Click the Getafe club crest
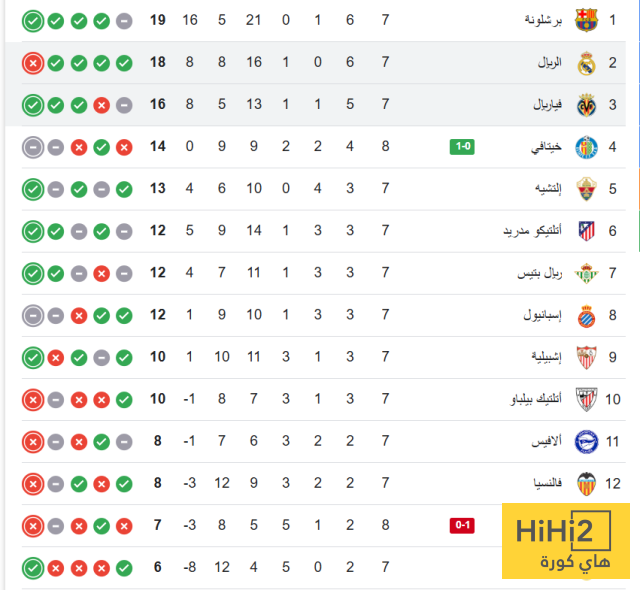 click(586, 147)
